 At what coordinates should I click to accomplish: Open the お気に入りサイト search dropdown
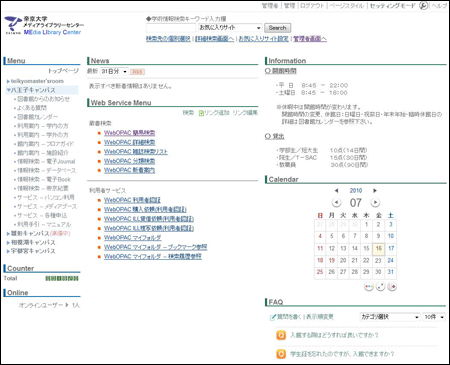pyautogui.click(x=230, y=28)
